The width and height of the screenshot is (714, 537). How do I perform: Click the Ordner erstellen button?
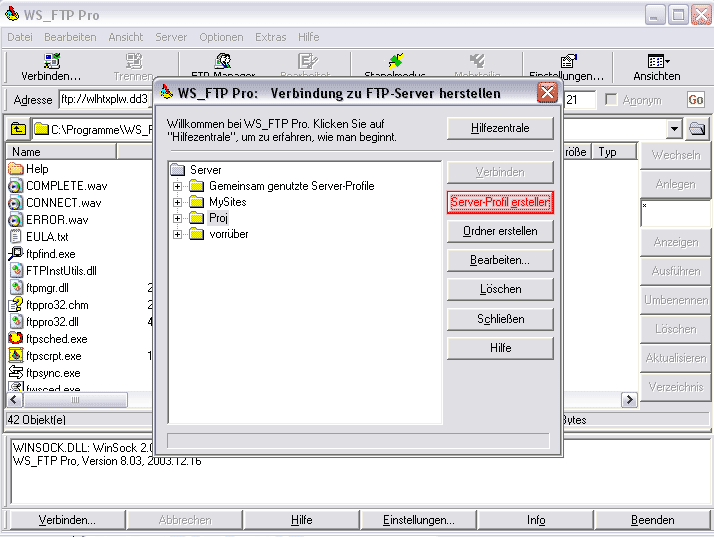(500, 231)
